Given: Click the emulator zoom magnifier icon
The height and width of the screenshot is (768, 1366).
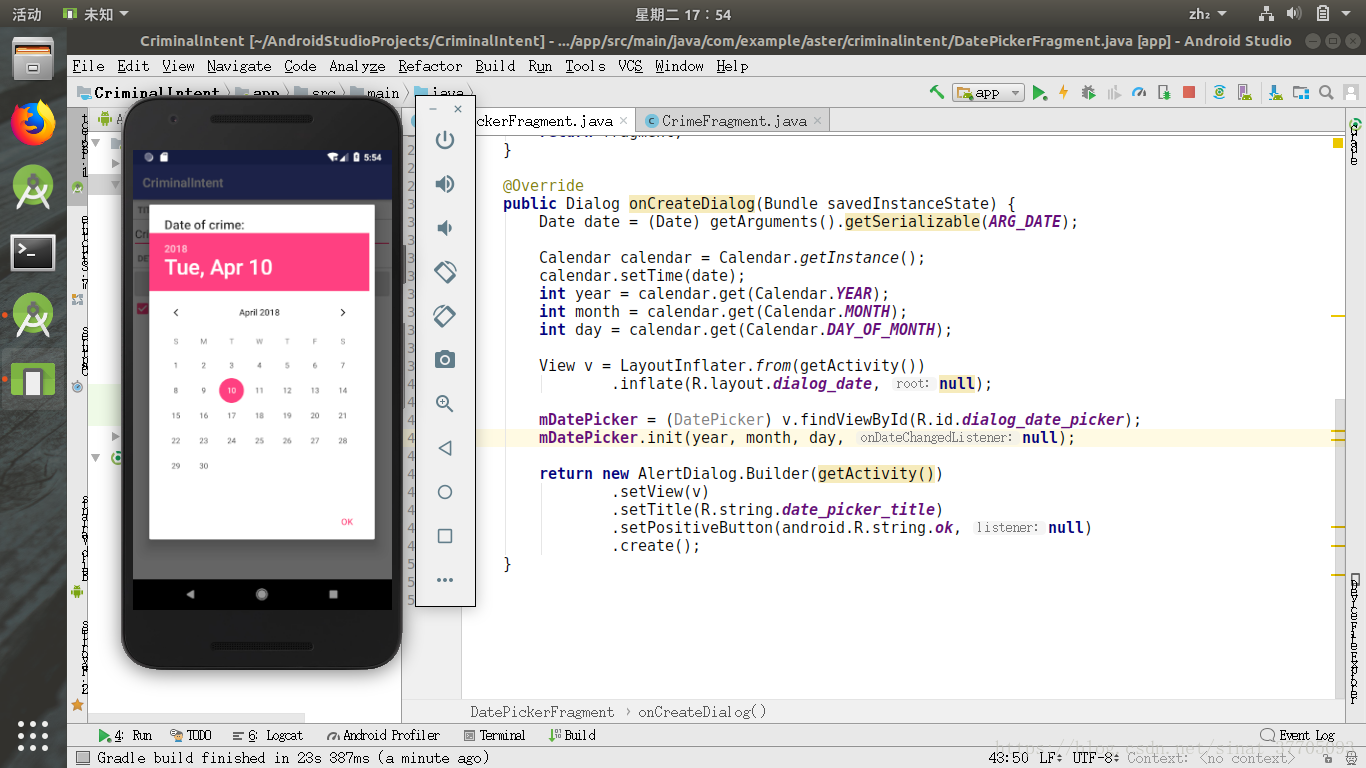Looking at the screenshot, I should [445, 404].
